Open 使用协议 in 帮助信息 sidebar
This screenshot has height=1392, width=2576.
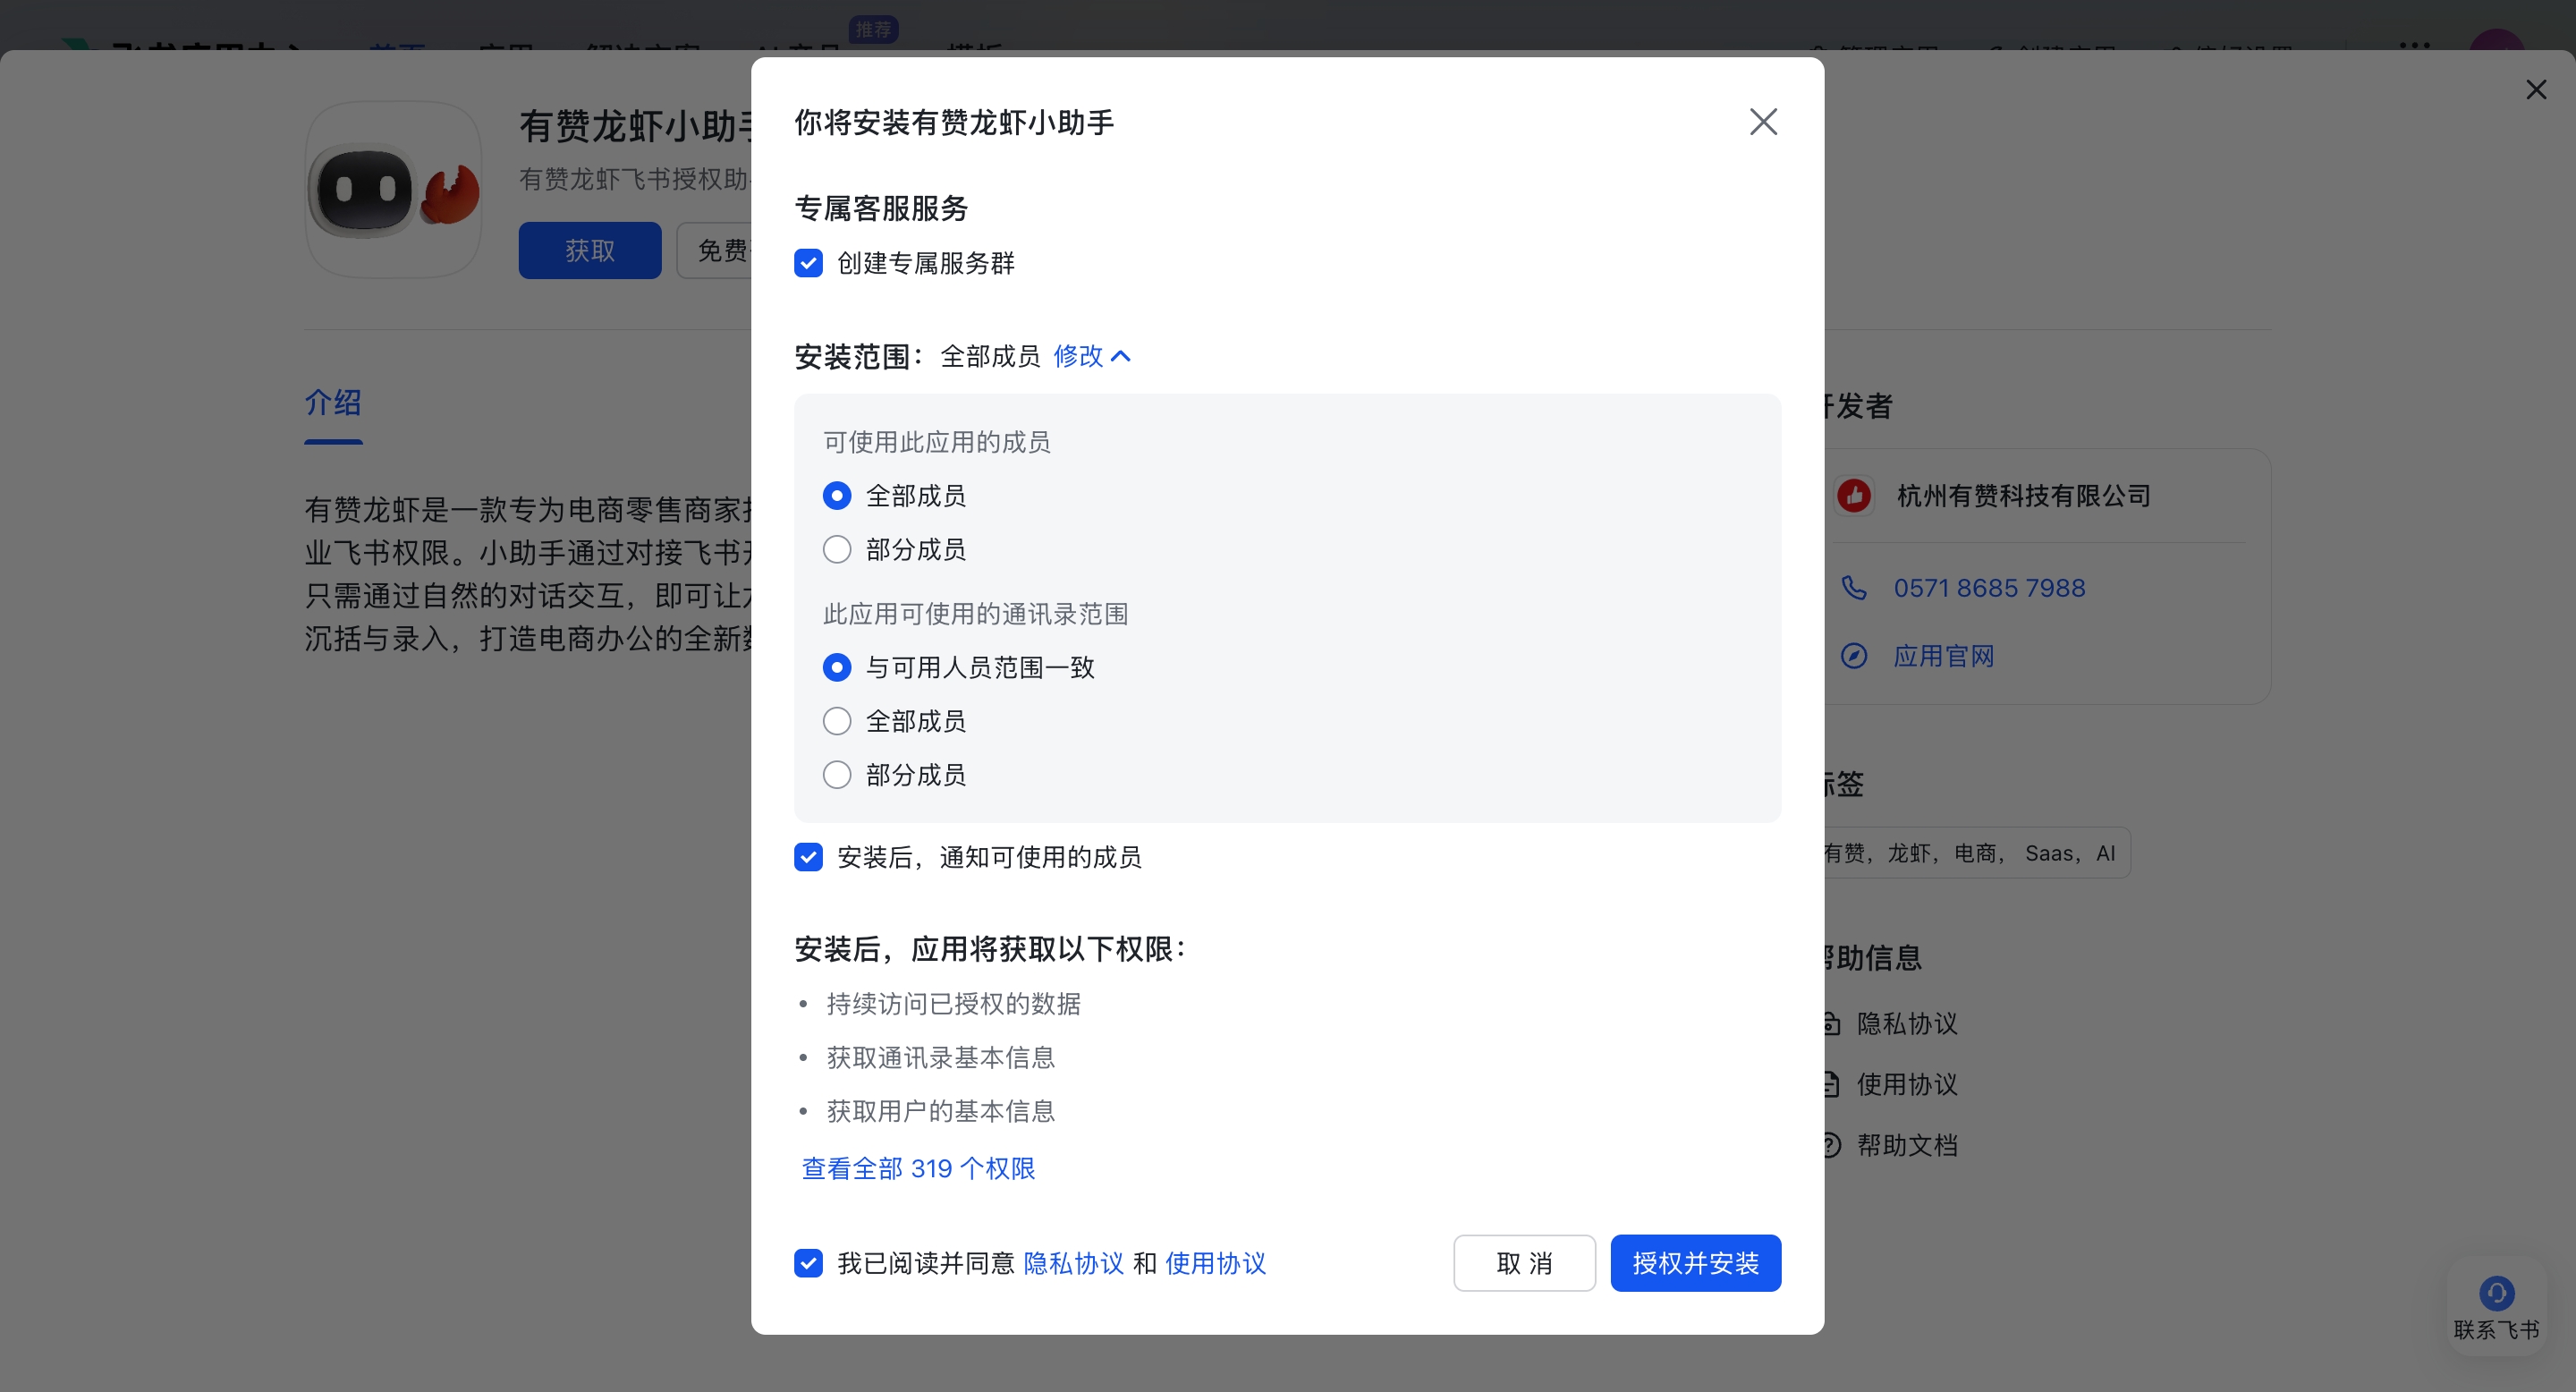pos(1907,1084)
